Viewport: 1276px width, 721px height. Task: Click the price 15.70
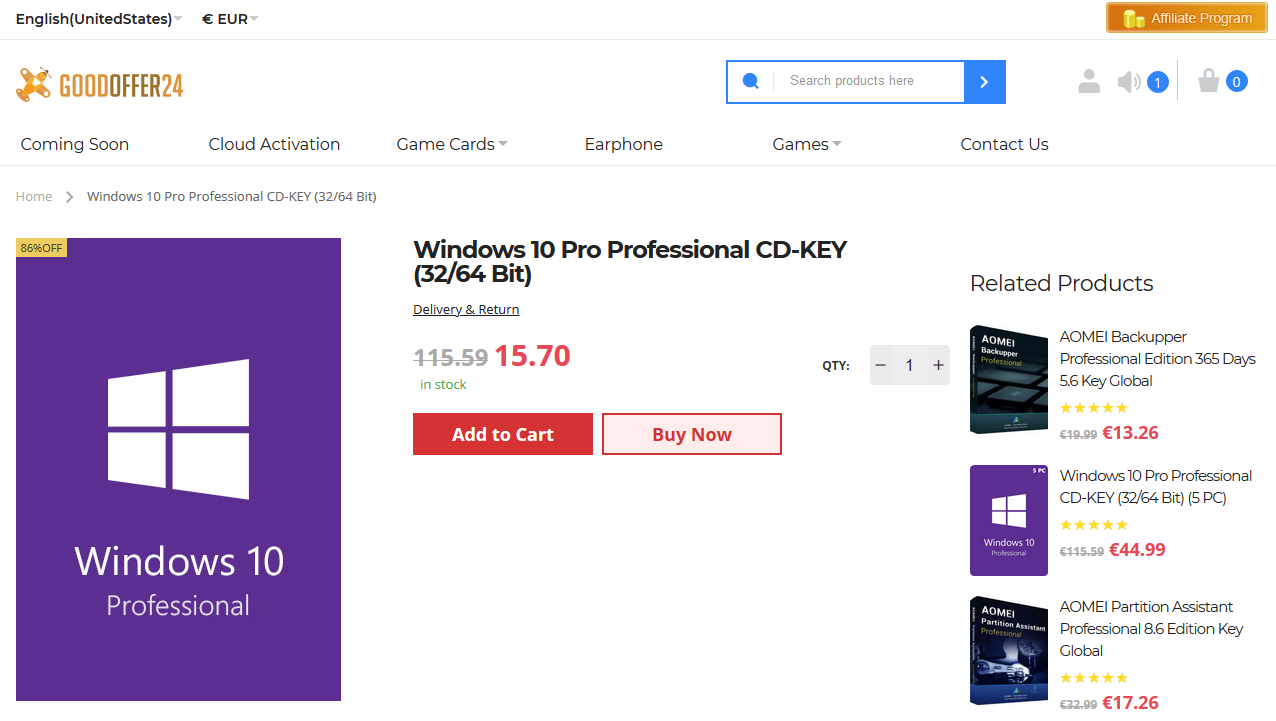click(532, 355)
